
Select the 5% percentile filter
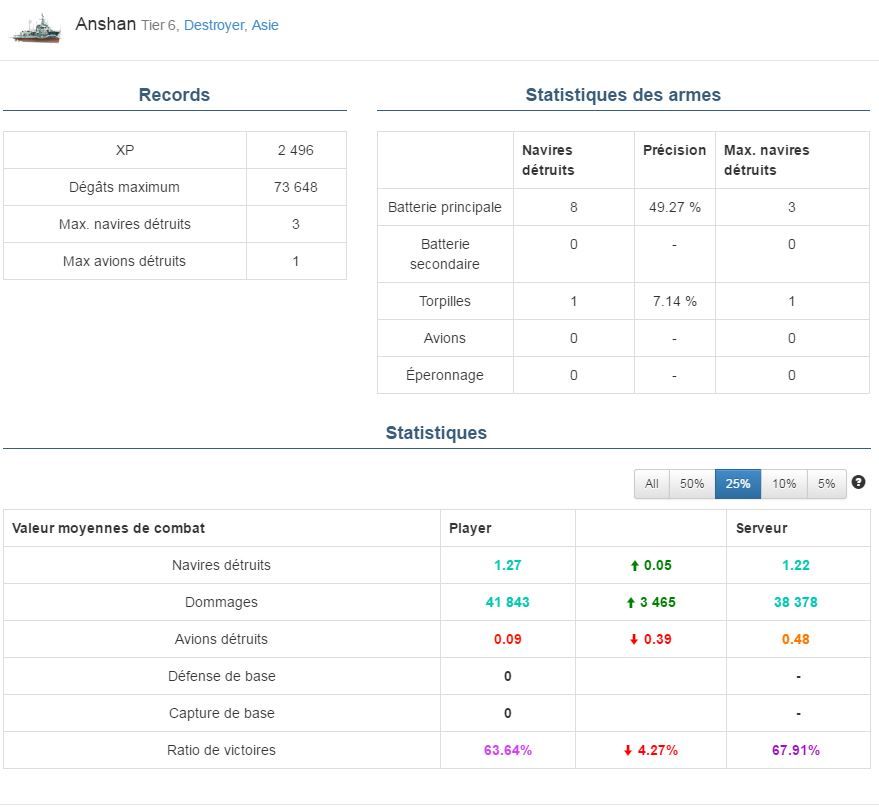point(826,484)
